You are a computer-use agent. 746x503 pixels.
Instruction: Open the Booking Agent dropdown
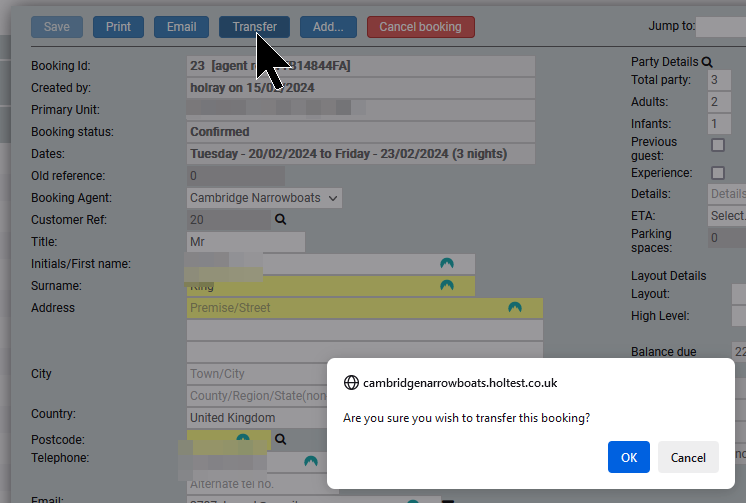tap(265, 198)
